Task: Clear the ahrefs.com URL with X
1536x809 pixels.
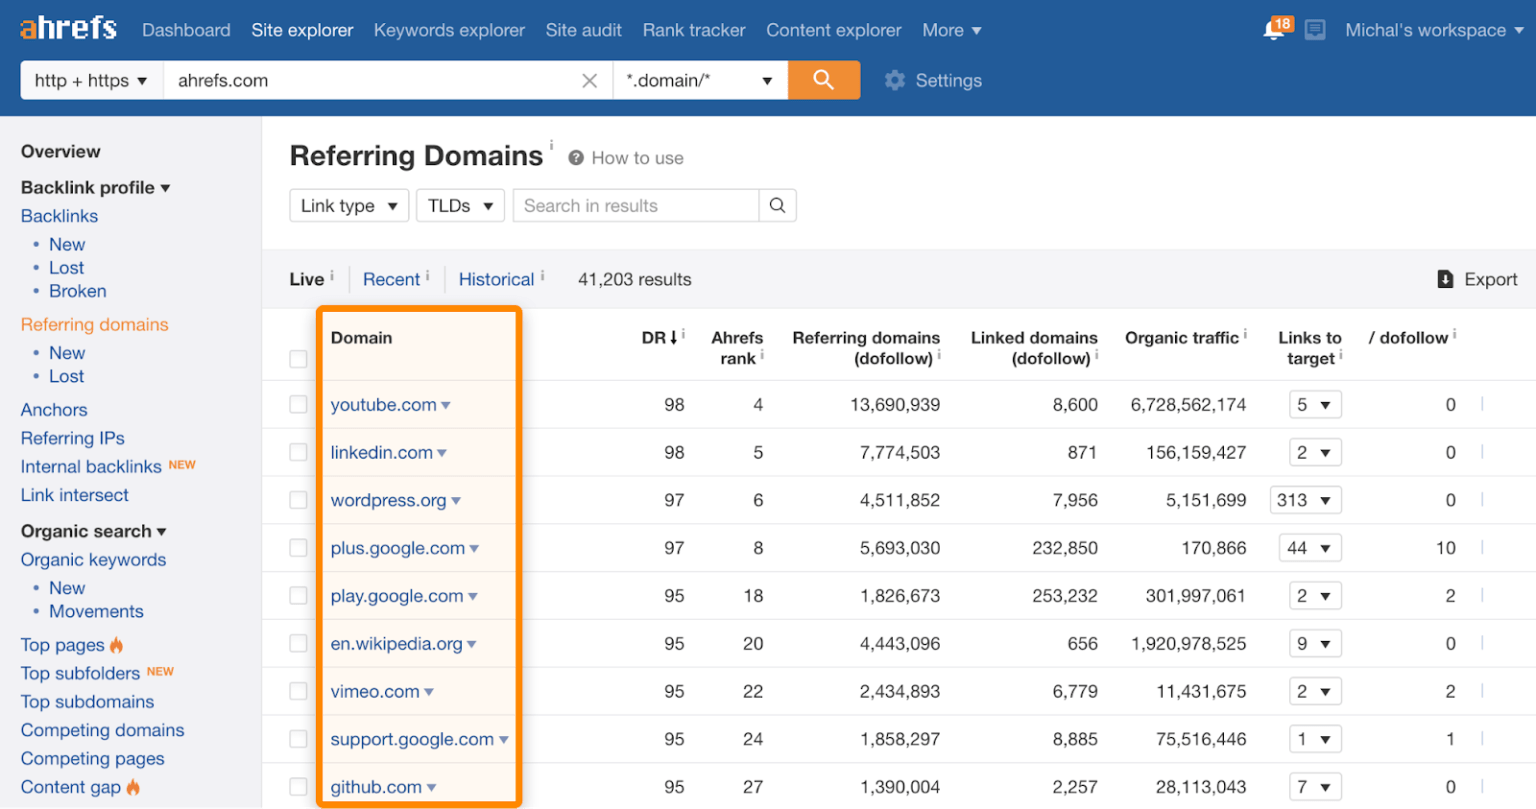Action: coord(590,81)
